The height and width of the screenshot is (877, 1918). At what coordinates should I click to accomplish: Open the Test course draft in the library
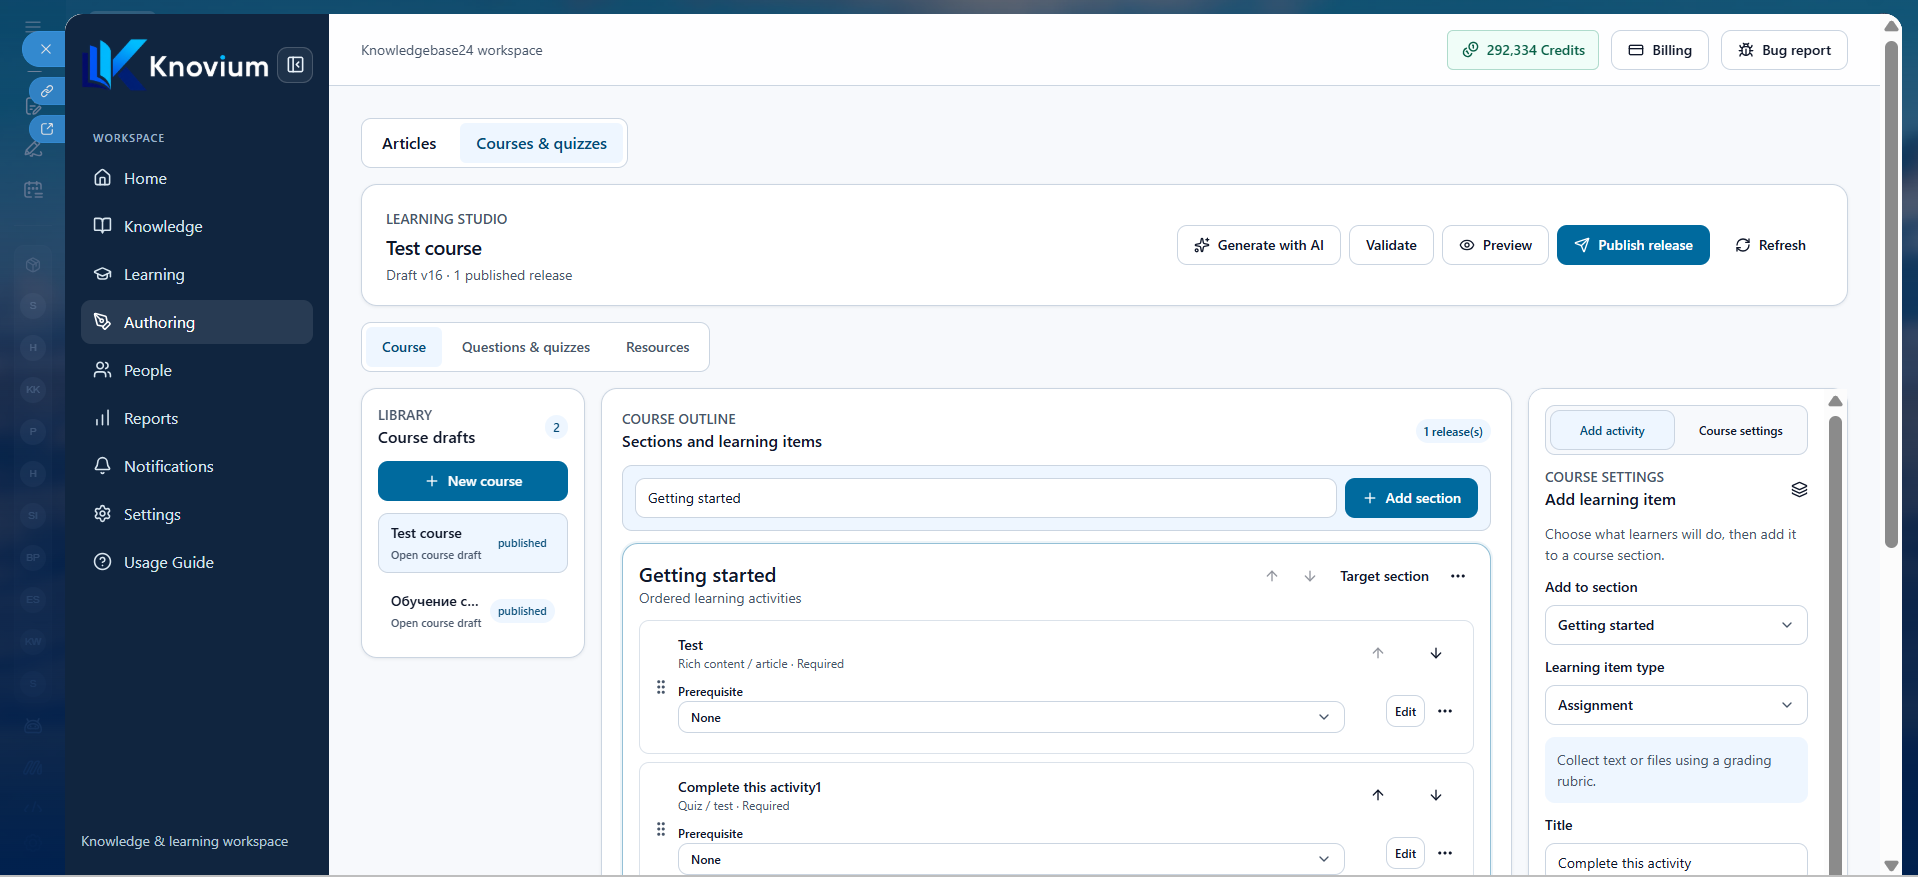point(473,543)
